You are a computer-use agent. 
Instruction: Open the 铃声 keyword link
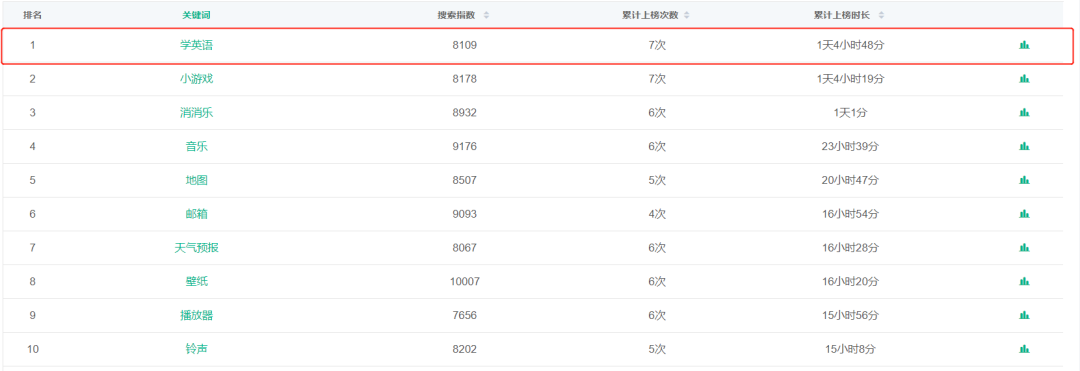tap(197, 348)
